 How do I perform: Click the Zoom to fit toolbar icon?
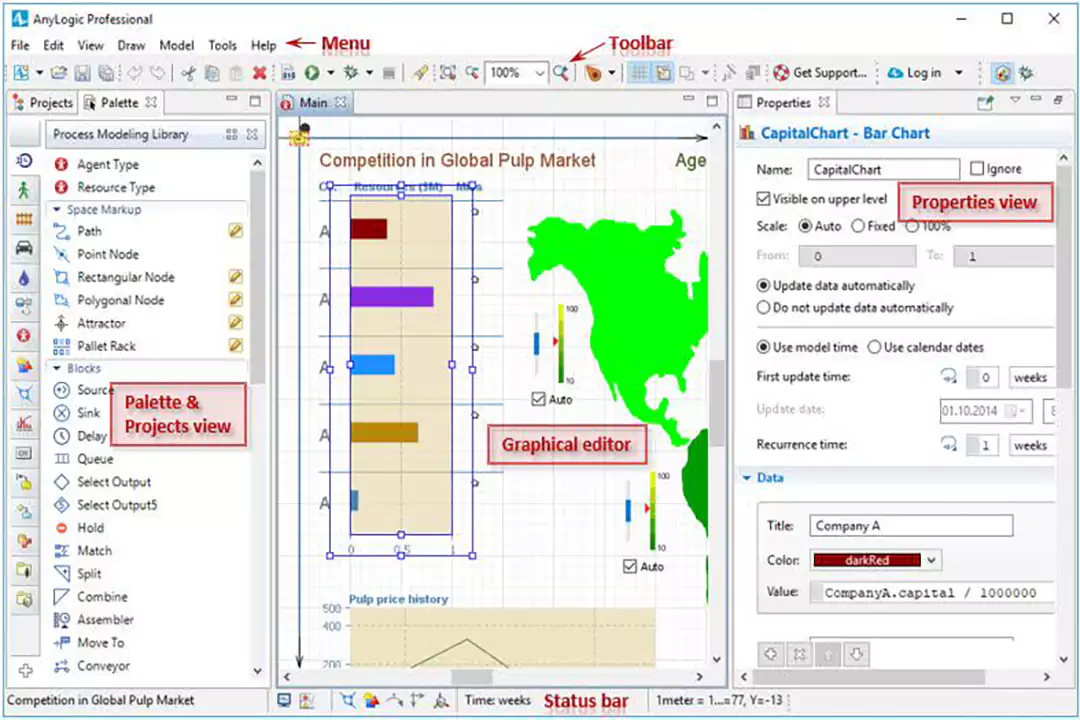pos(448,72)
